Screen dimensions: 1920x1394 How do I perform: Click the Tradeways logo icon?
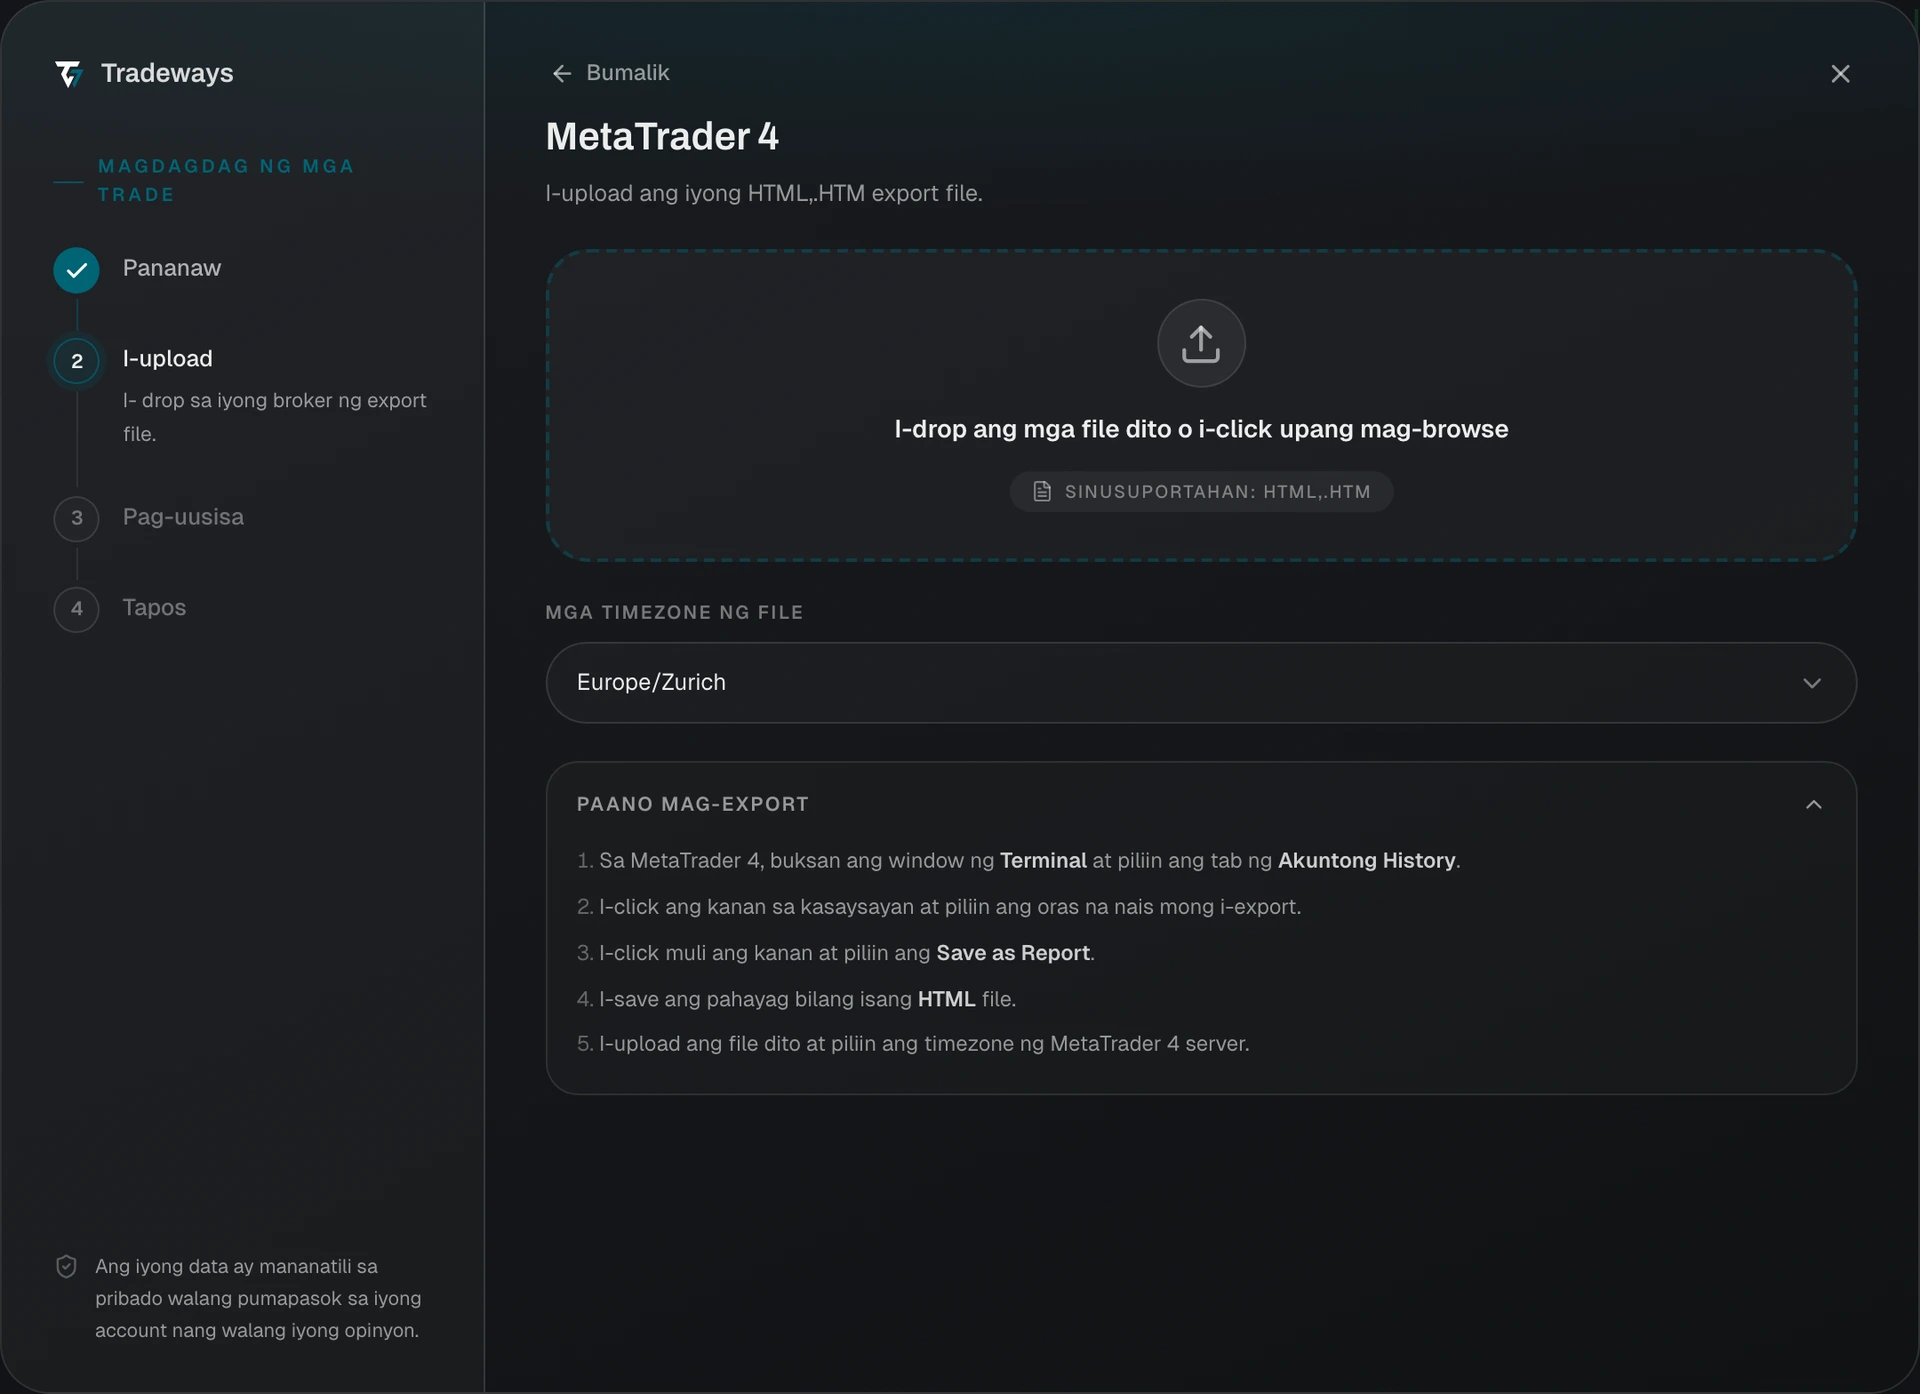coord(68,74)
